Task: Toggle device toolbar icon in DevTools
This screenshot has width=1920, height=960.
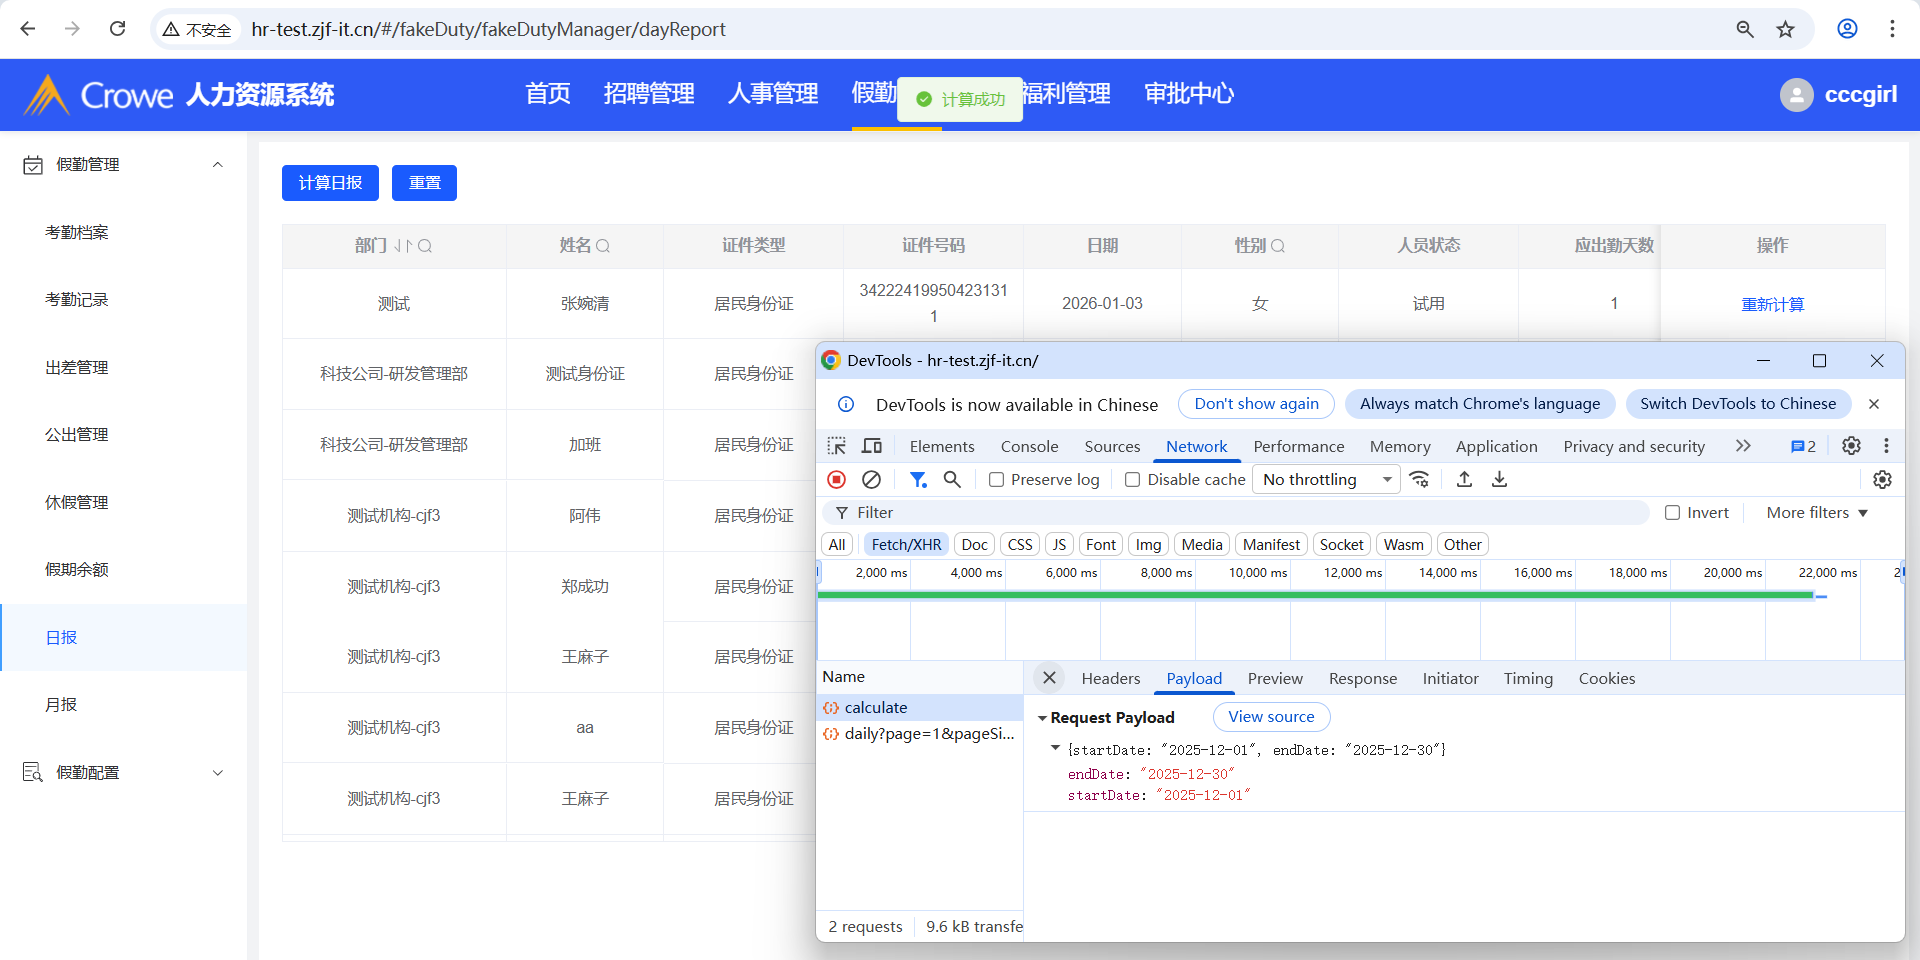Action: (872, 446)
